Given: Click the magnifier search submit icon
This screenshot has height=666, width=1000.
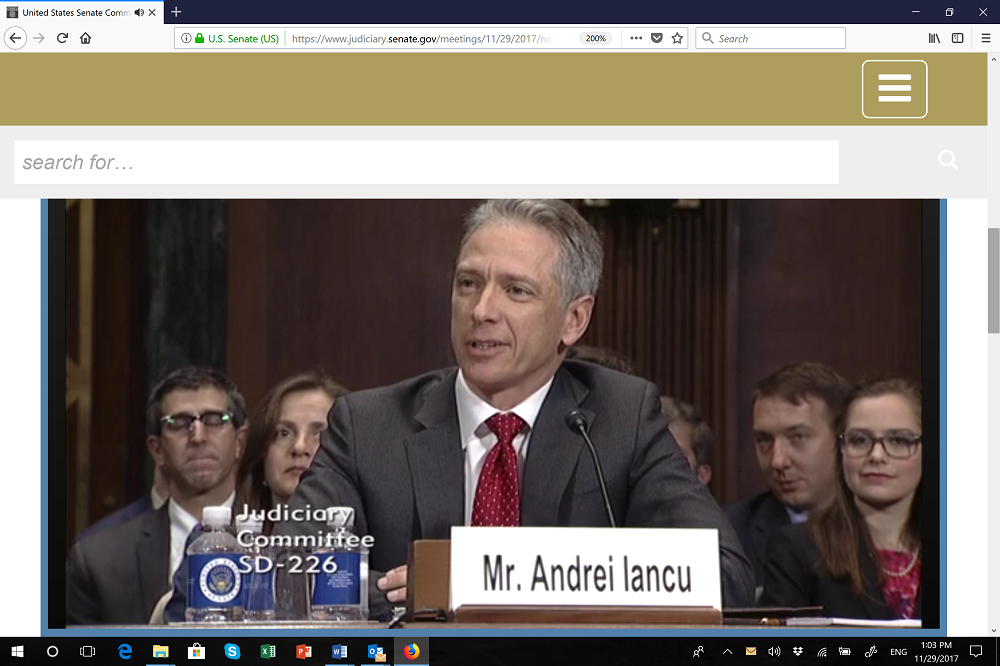Looking at the screenshot, I should click(947, 160).
